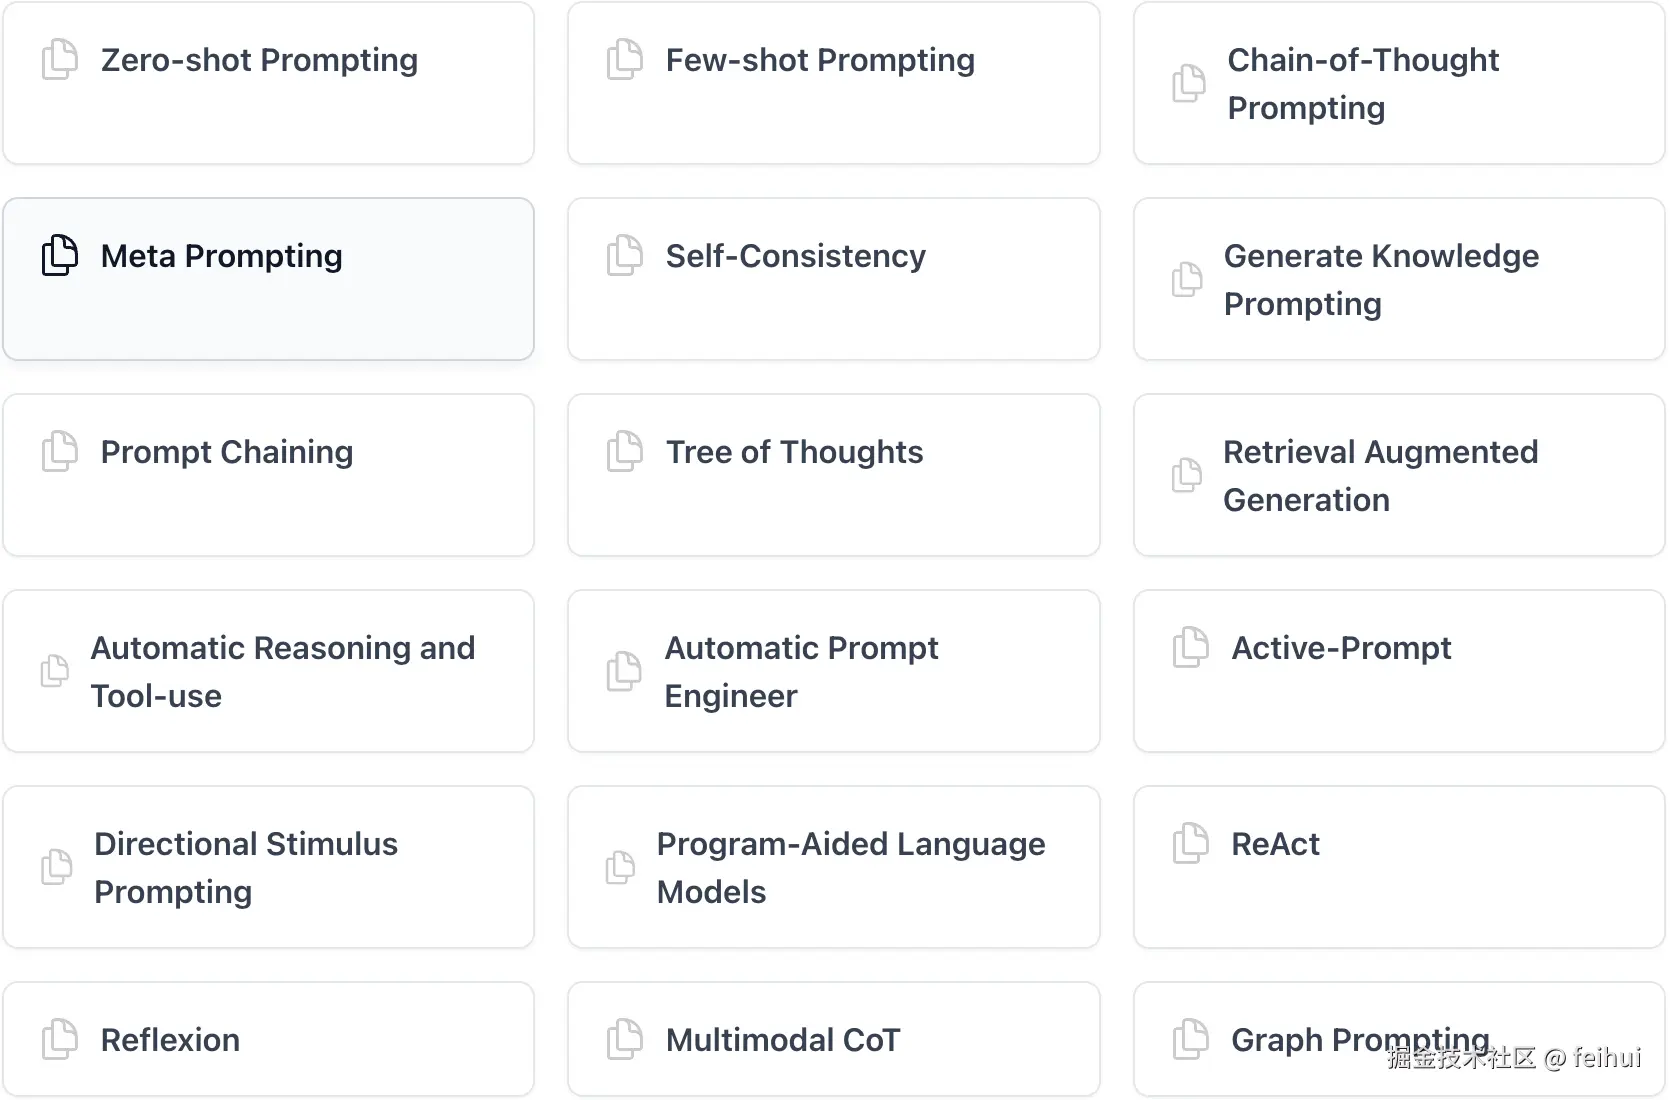Viewport: 1670px width, 1100px height.
Task: Click the page icon next to Few-shot Prompting
Action: 624,60
